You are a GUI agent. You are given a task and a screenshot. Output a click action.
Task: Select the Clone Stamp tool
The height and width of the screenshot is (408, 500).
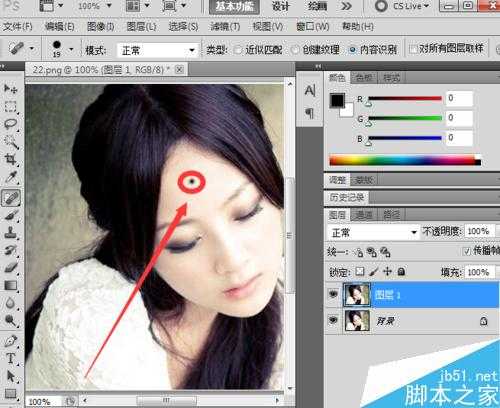point(11,233)
